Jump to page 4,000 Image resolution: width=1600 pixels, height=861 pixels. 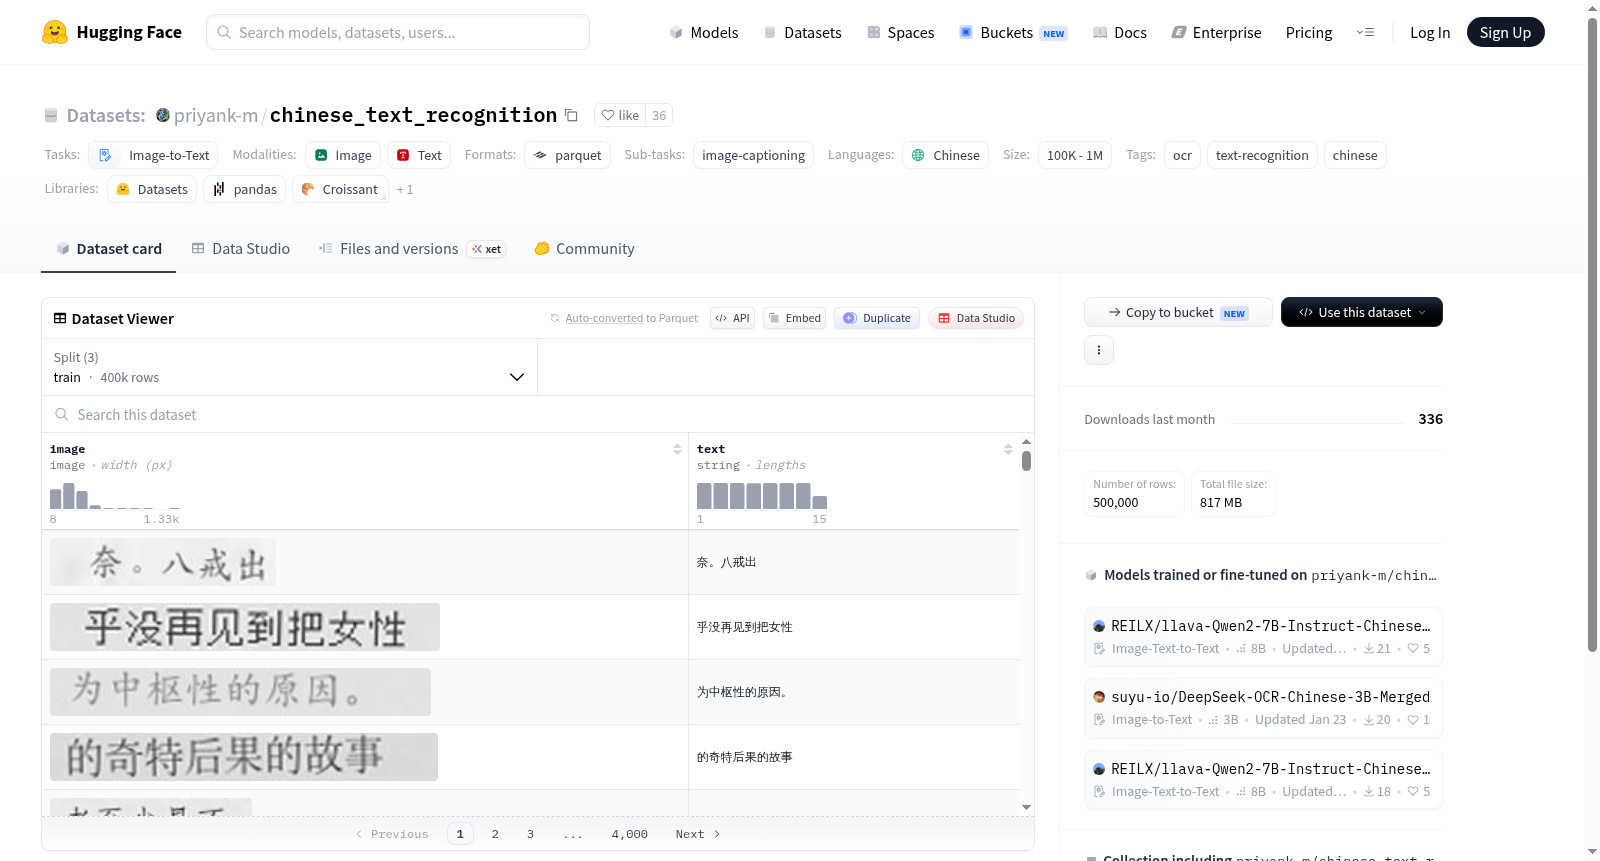tap(629, 834)
